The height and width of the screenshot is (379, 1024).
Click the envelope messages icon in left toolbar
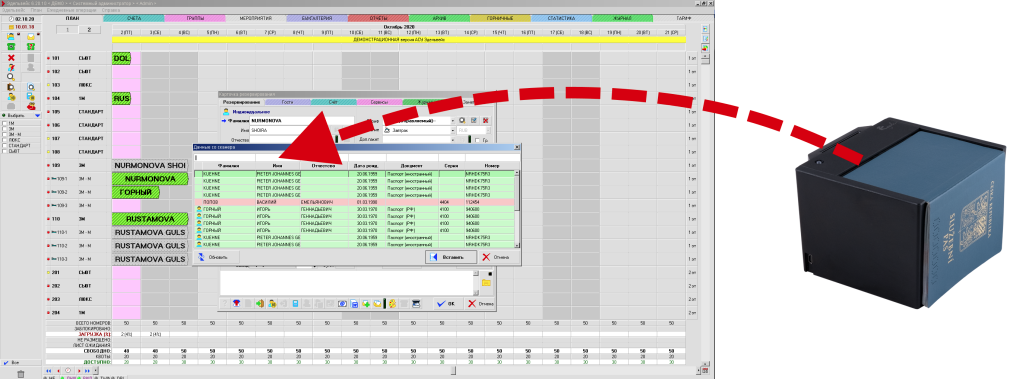pyautogui.click(x=30, y=37)
